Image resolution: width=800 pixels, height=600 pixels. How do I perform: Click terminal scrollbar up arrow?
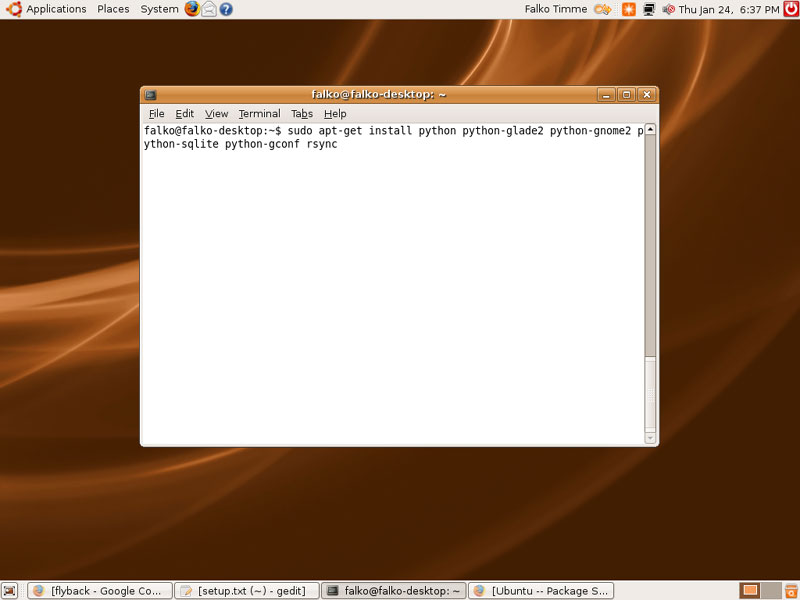pos(650,129)
